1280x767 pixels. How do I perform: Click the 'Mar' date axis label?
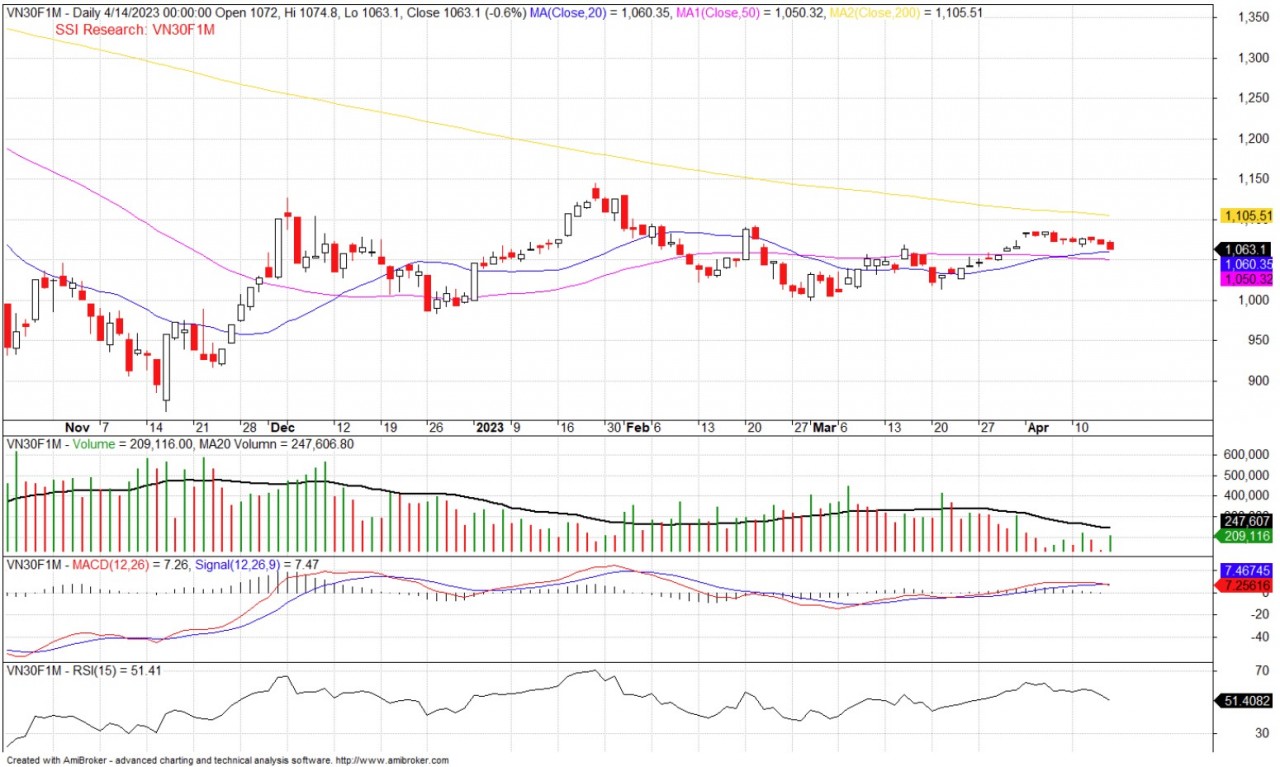click(824, 426)
